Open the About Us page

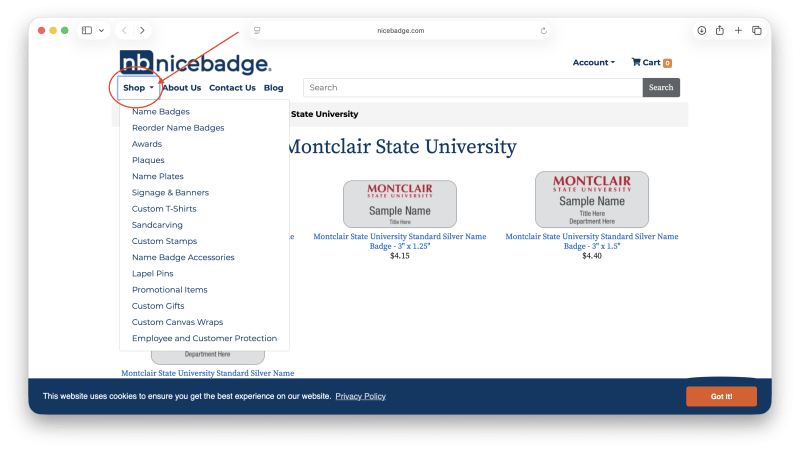[x=182, y=88]
